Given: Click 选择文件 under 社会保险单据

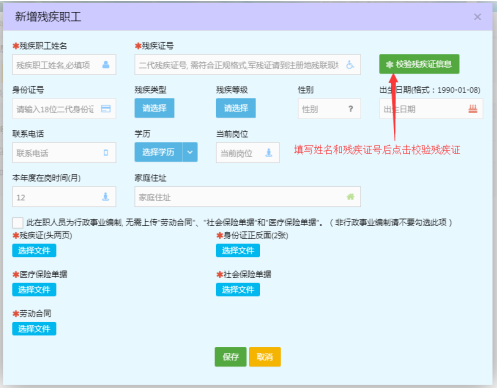Looking at the screenshot, I should (238, 289).
